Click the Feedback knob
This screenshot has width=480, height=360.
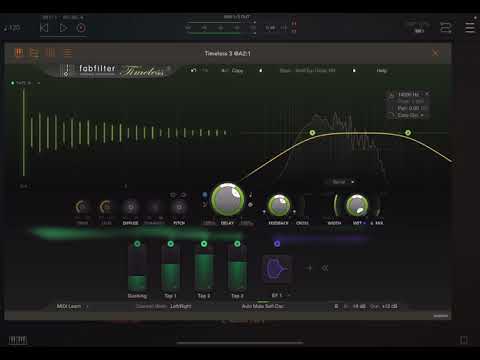(x=279, y=205)
